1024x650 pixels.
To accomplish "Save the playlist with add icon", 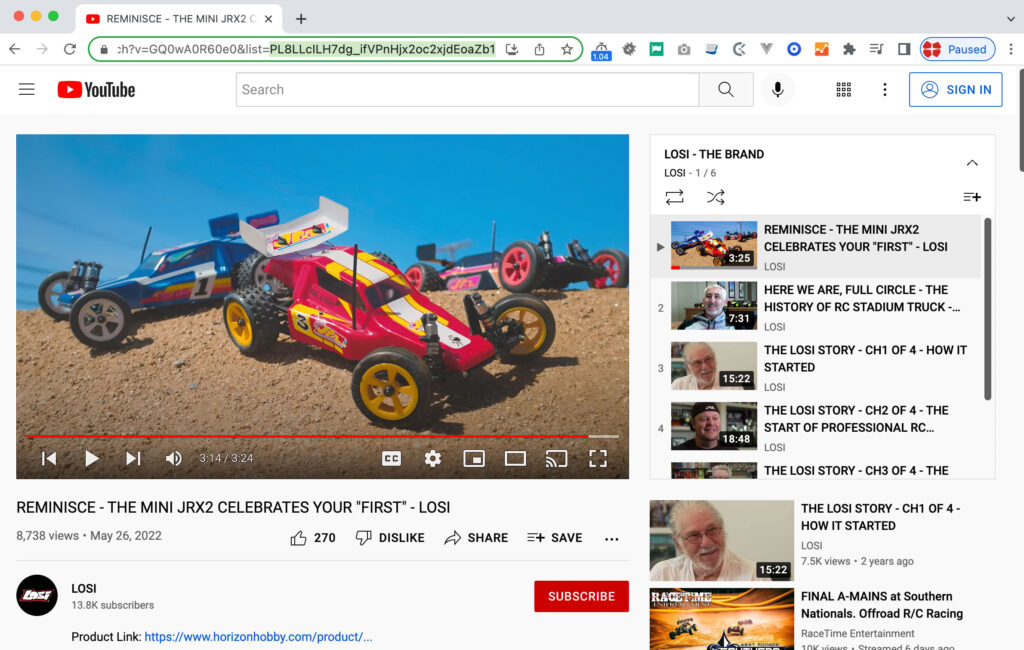I will pos(972,197).
